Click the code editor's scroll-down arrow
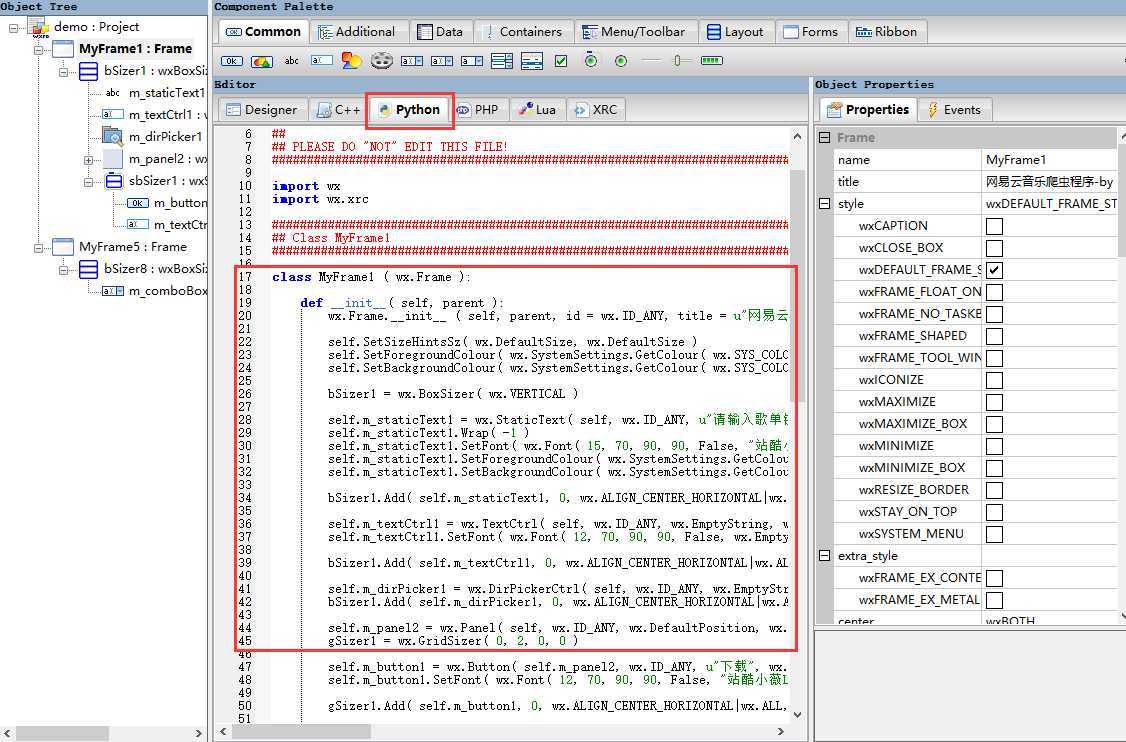Screen dimensions: 1126x742 pyautogui.click(x=796, y=714)
